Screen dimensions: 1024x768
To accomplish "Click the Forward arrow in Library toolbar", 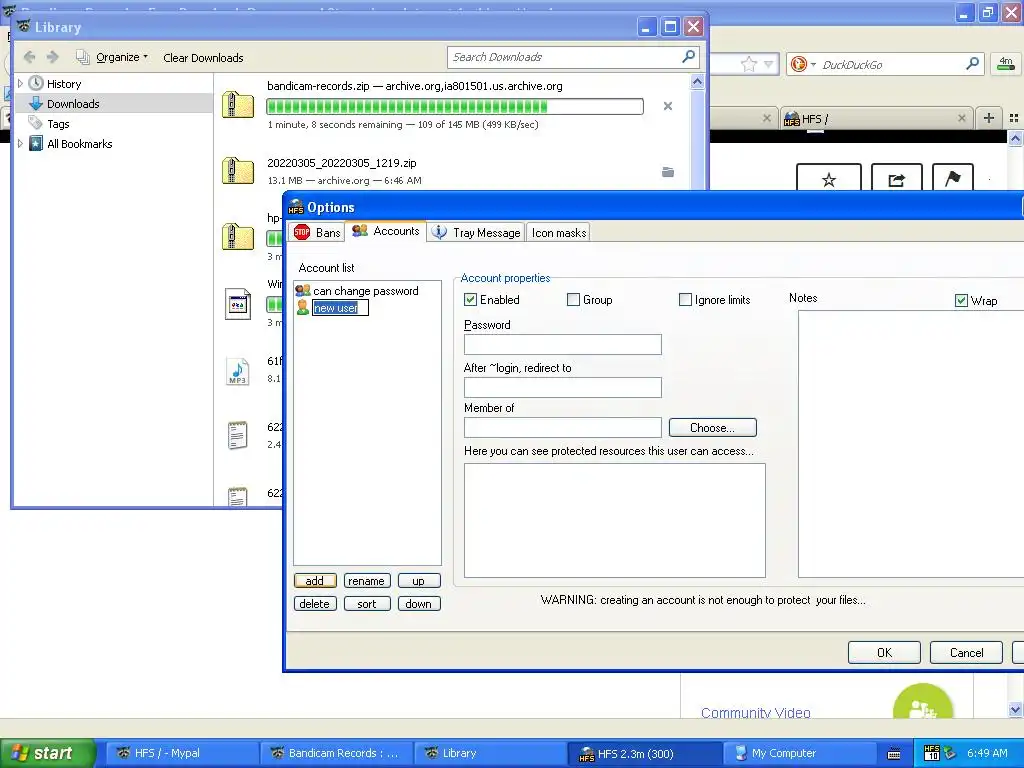I will (x=53, y=57).
